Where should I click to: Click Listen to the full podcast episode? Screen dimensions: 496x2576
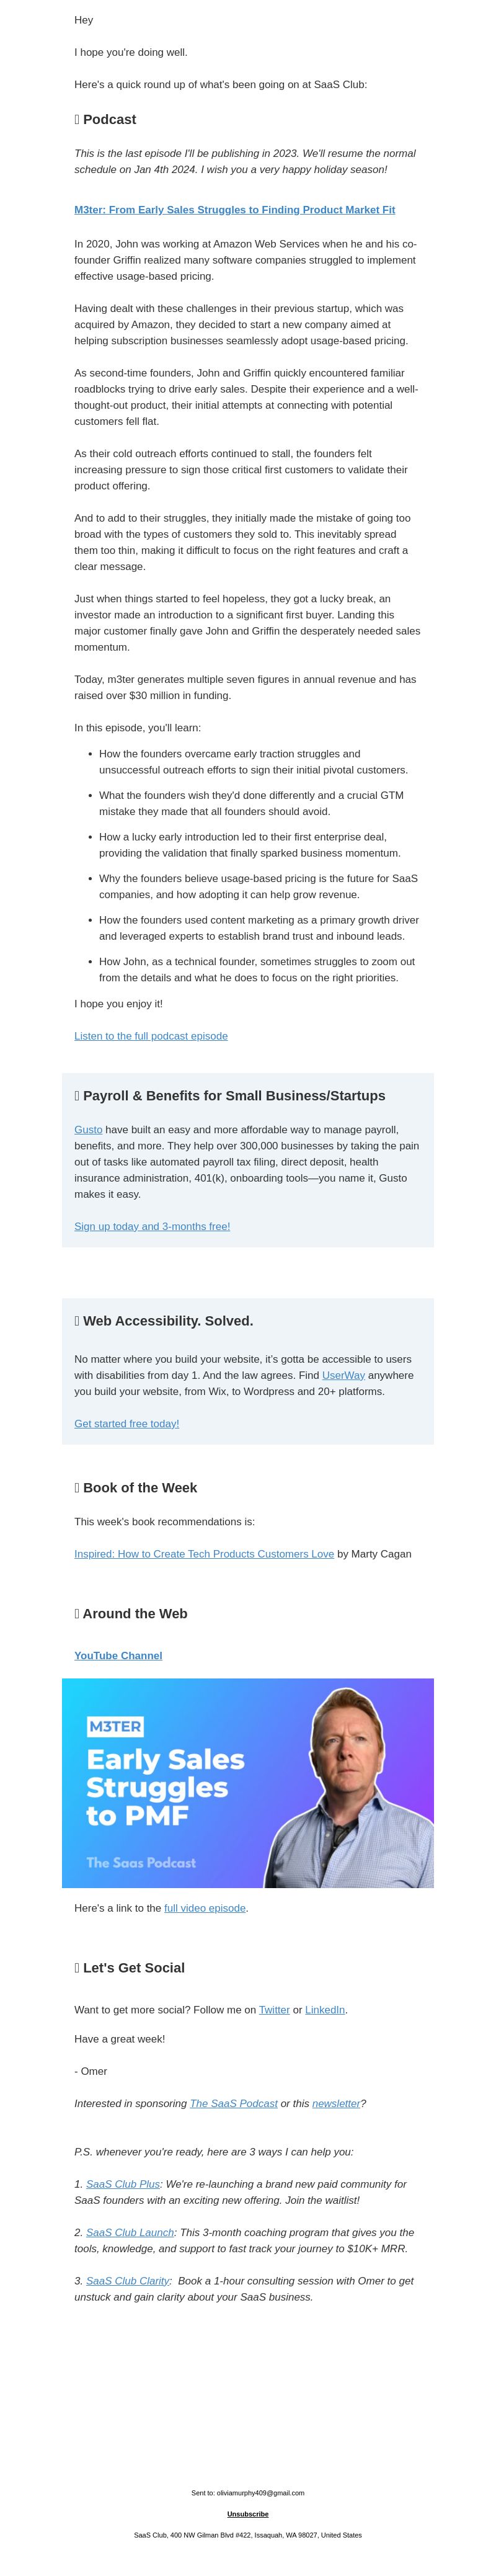[151, 1036]
